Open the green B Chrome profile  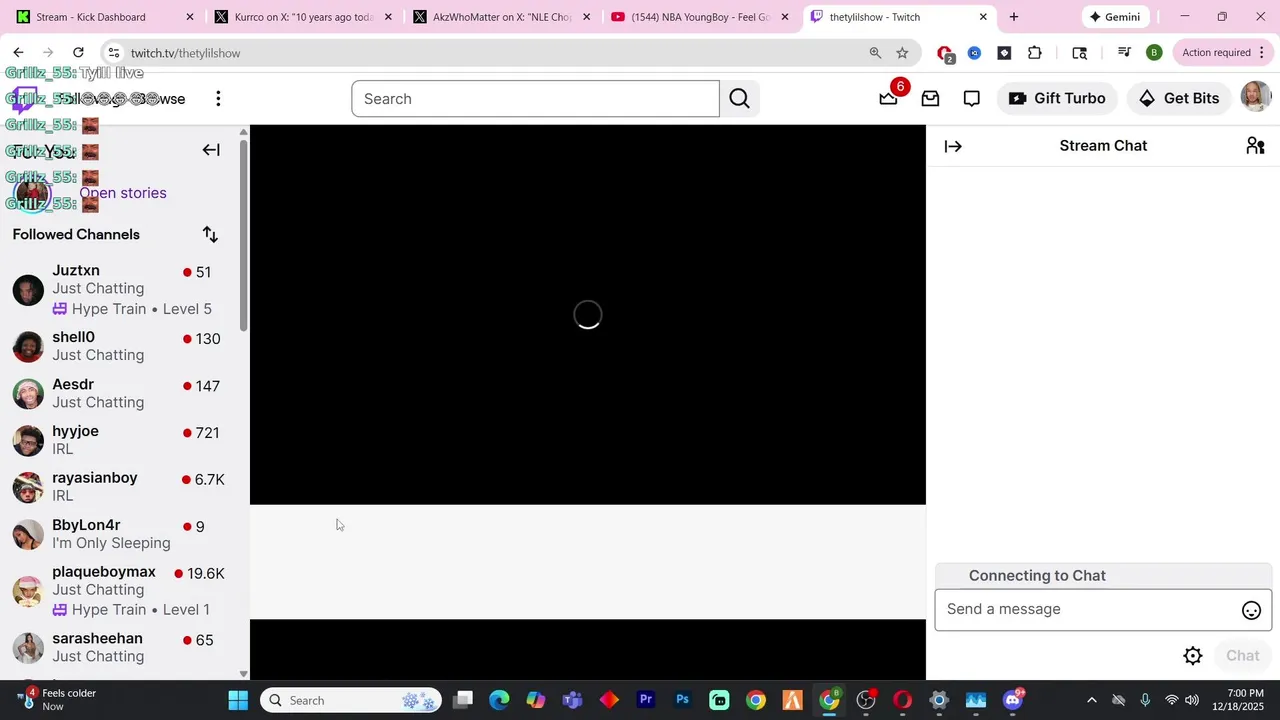coord(1154,53)
